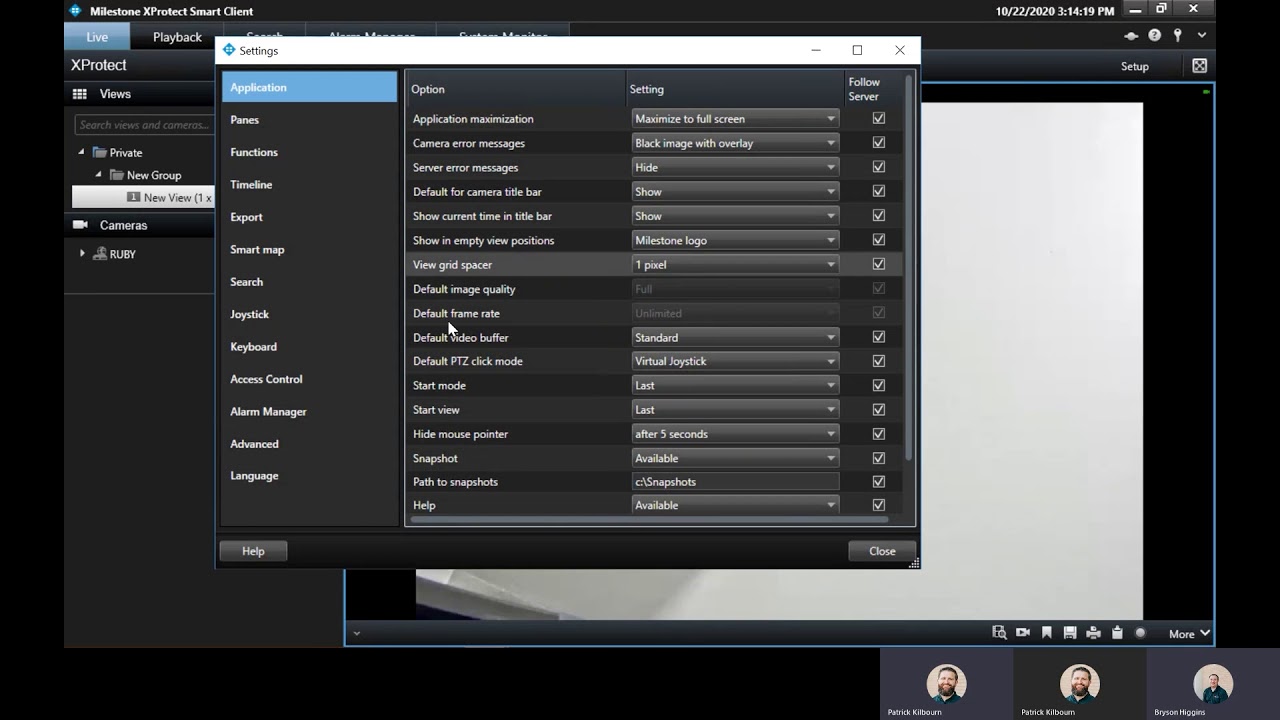Toggle Follow Server for Start mode
The width and height of the screenshot is (1280, 720).
click(879, 385)
